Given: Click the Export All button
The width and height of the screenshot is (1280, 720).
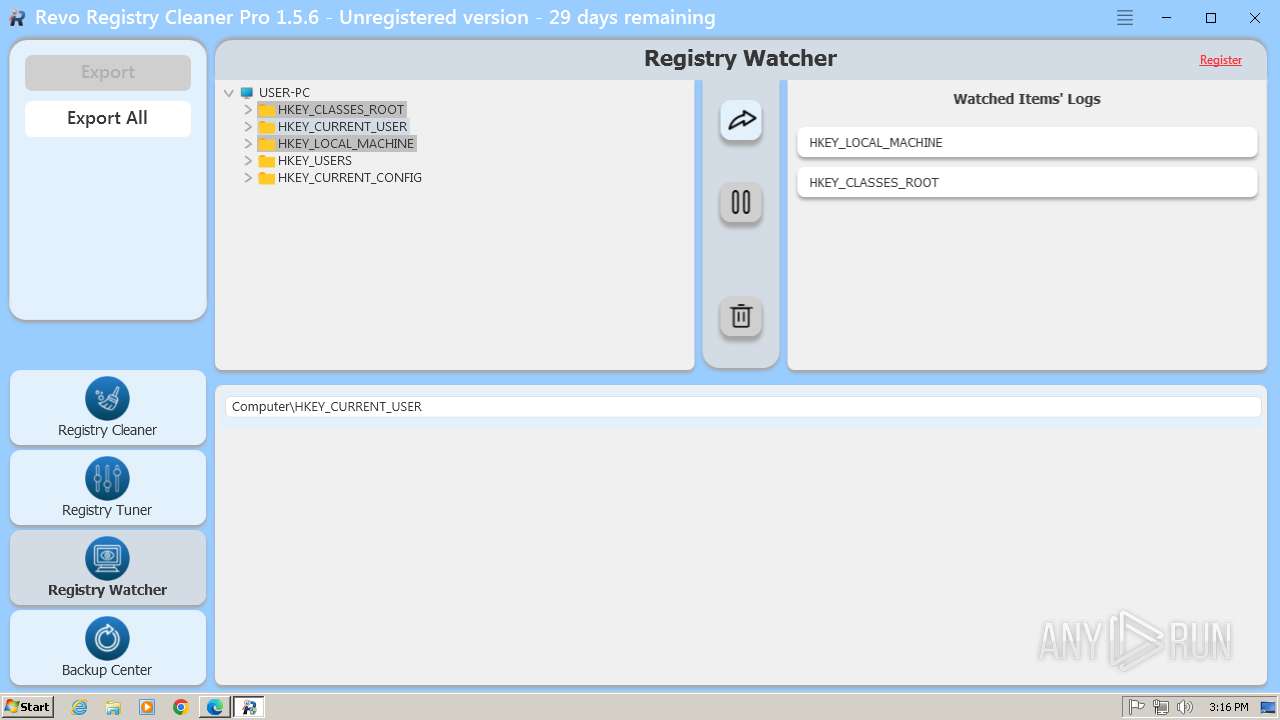Looking at the screenshot, I should (x=108, y=118).
